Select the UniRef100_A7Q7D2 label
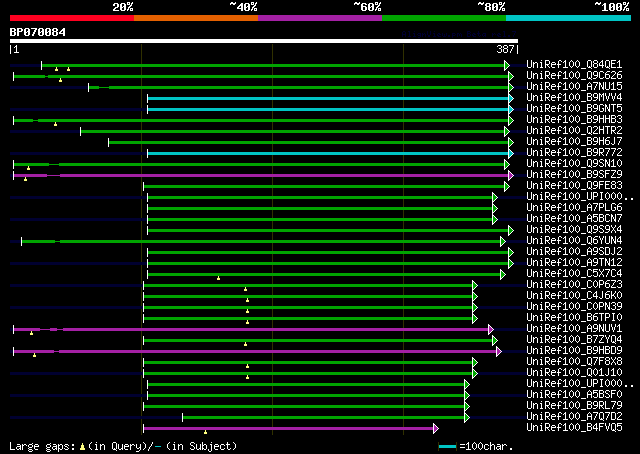Screen dimensions: 640x454 (574, 417)
